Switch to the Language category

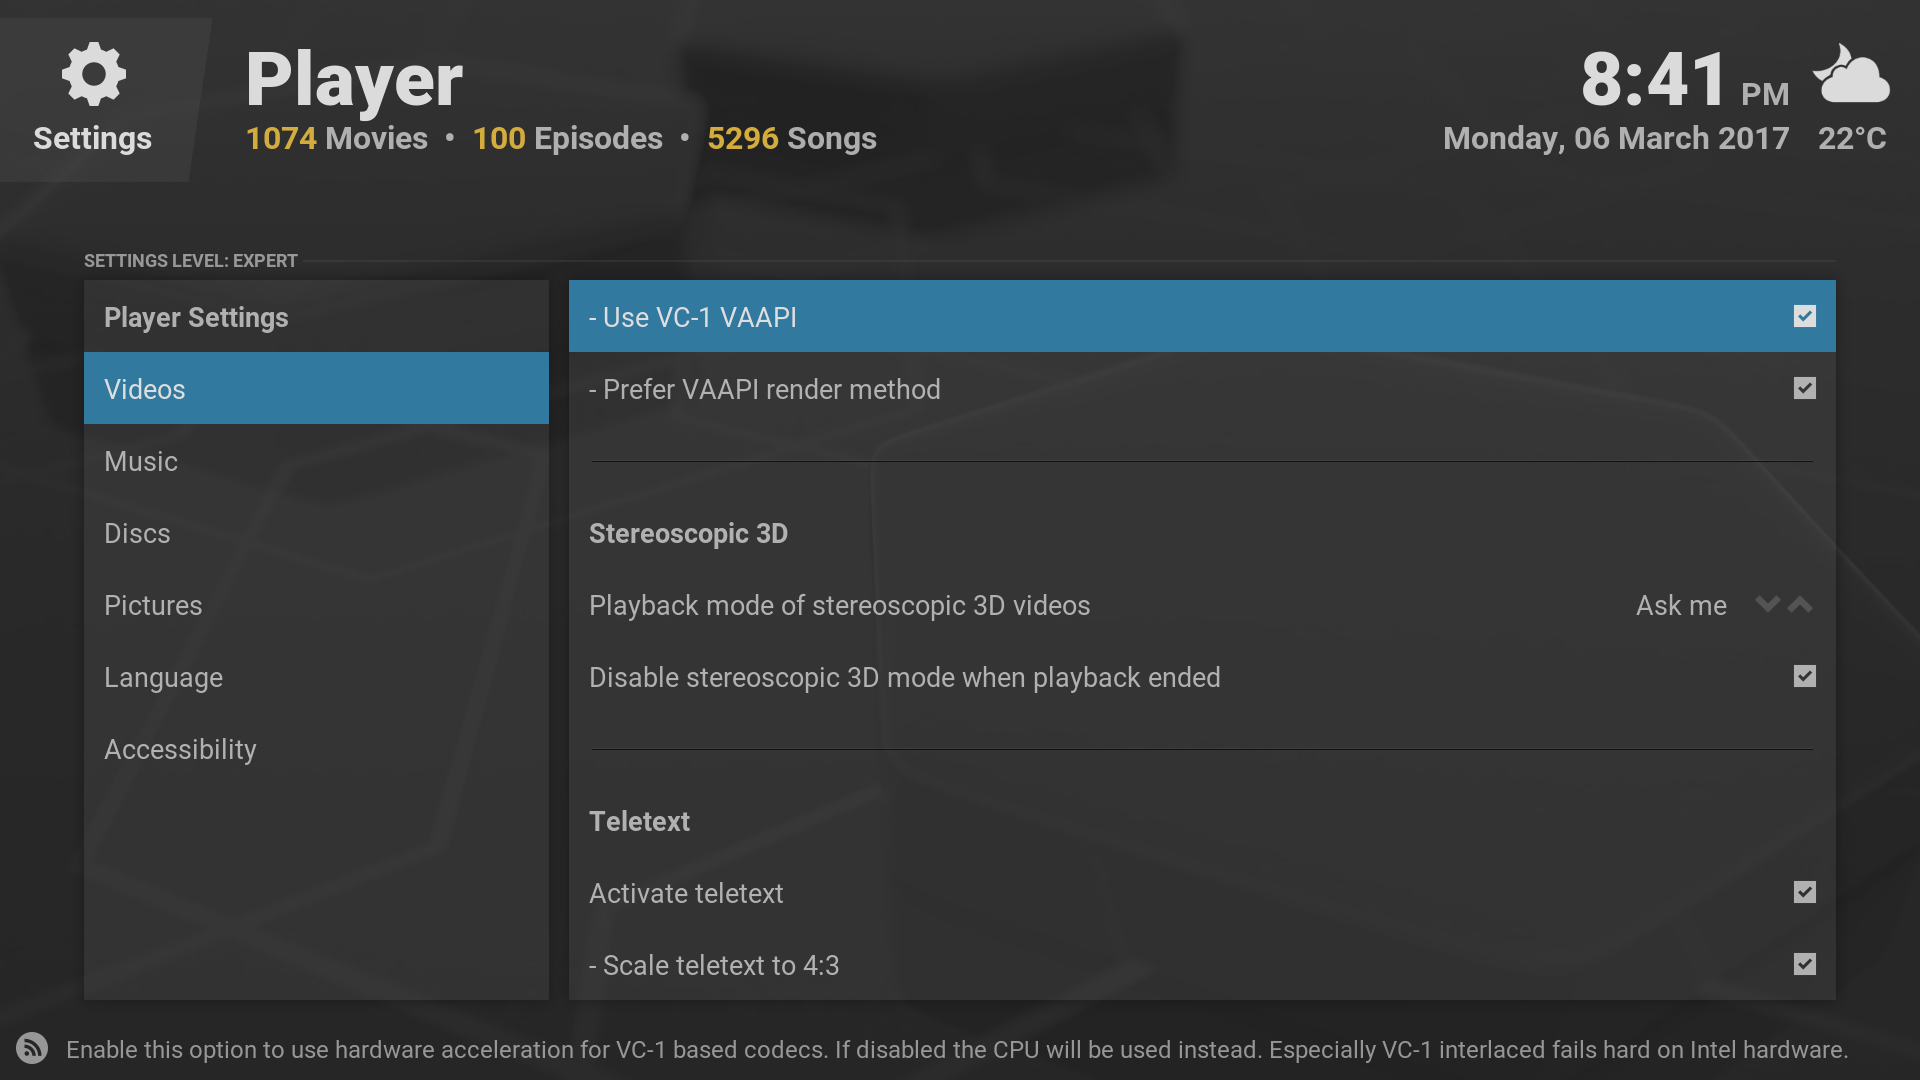click(163, 677)
